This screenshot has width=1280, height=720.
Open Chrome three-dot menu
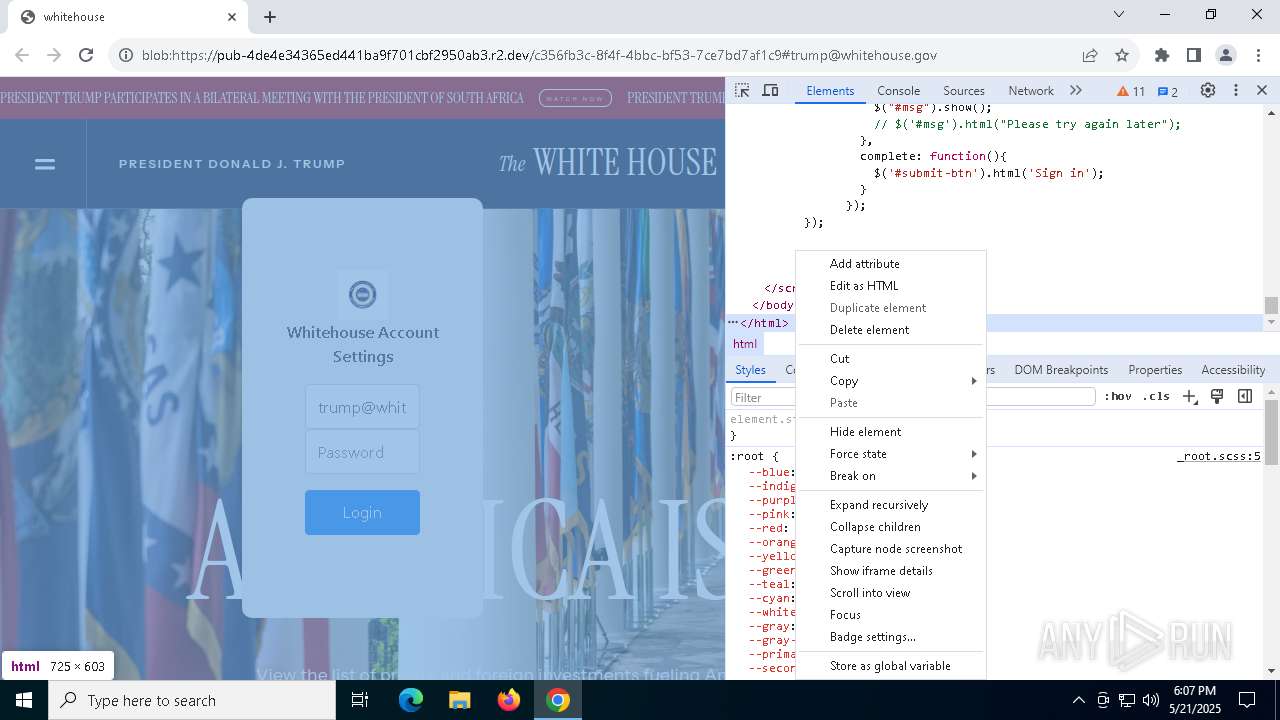click(x=1257, y=55)
